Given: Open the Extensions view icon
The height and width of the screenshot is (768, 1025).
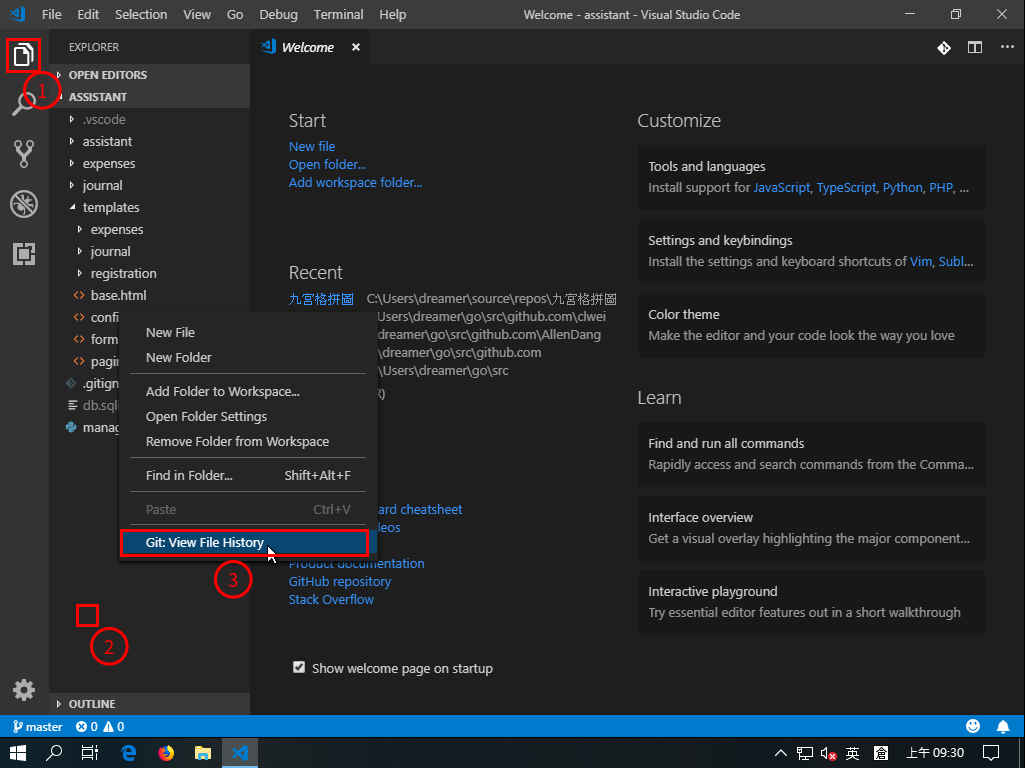Looking at the screenshot, I should pos(24,254).
